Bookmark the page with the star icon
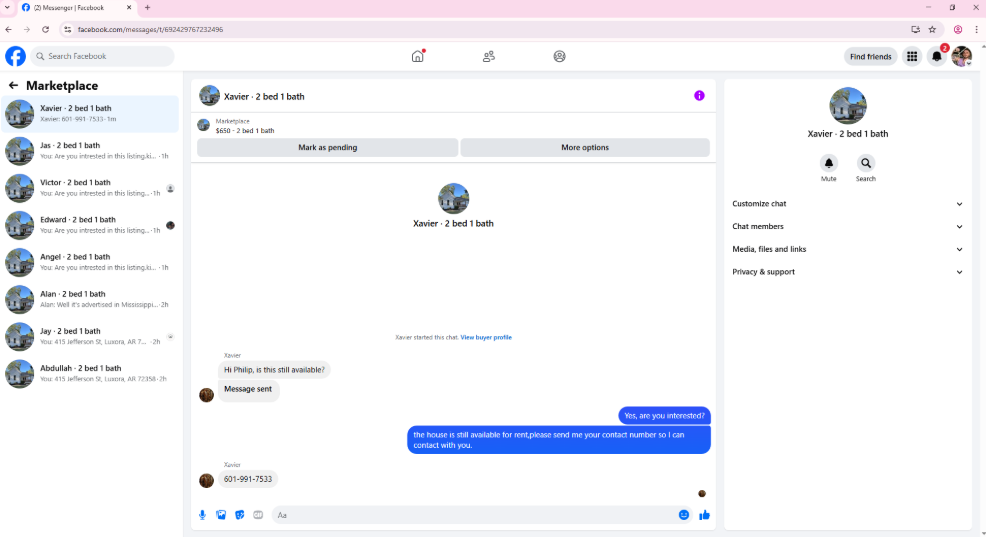Viewport: 986px width, 537px height. (933, 30)
